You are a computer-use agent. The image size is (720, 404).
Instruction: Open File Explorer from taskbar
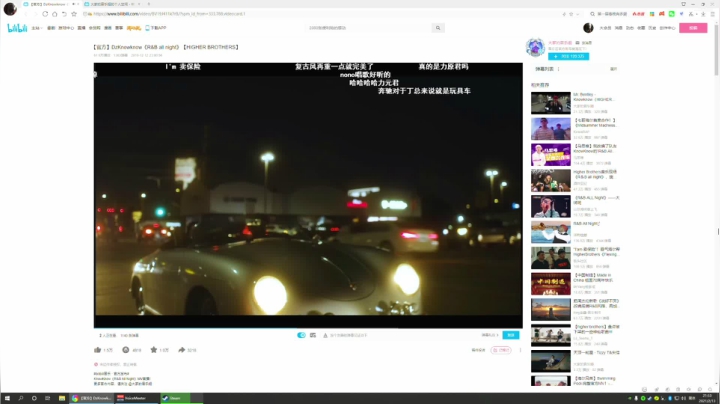coord(62,398)
